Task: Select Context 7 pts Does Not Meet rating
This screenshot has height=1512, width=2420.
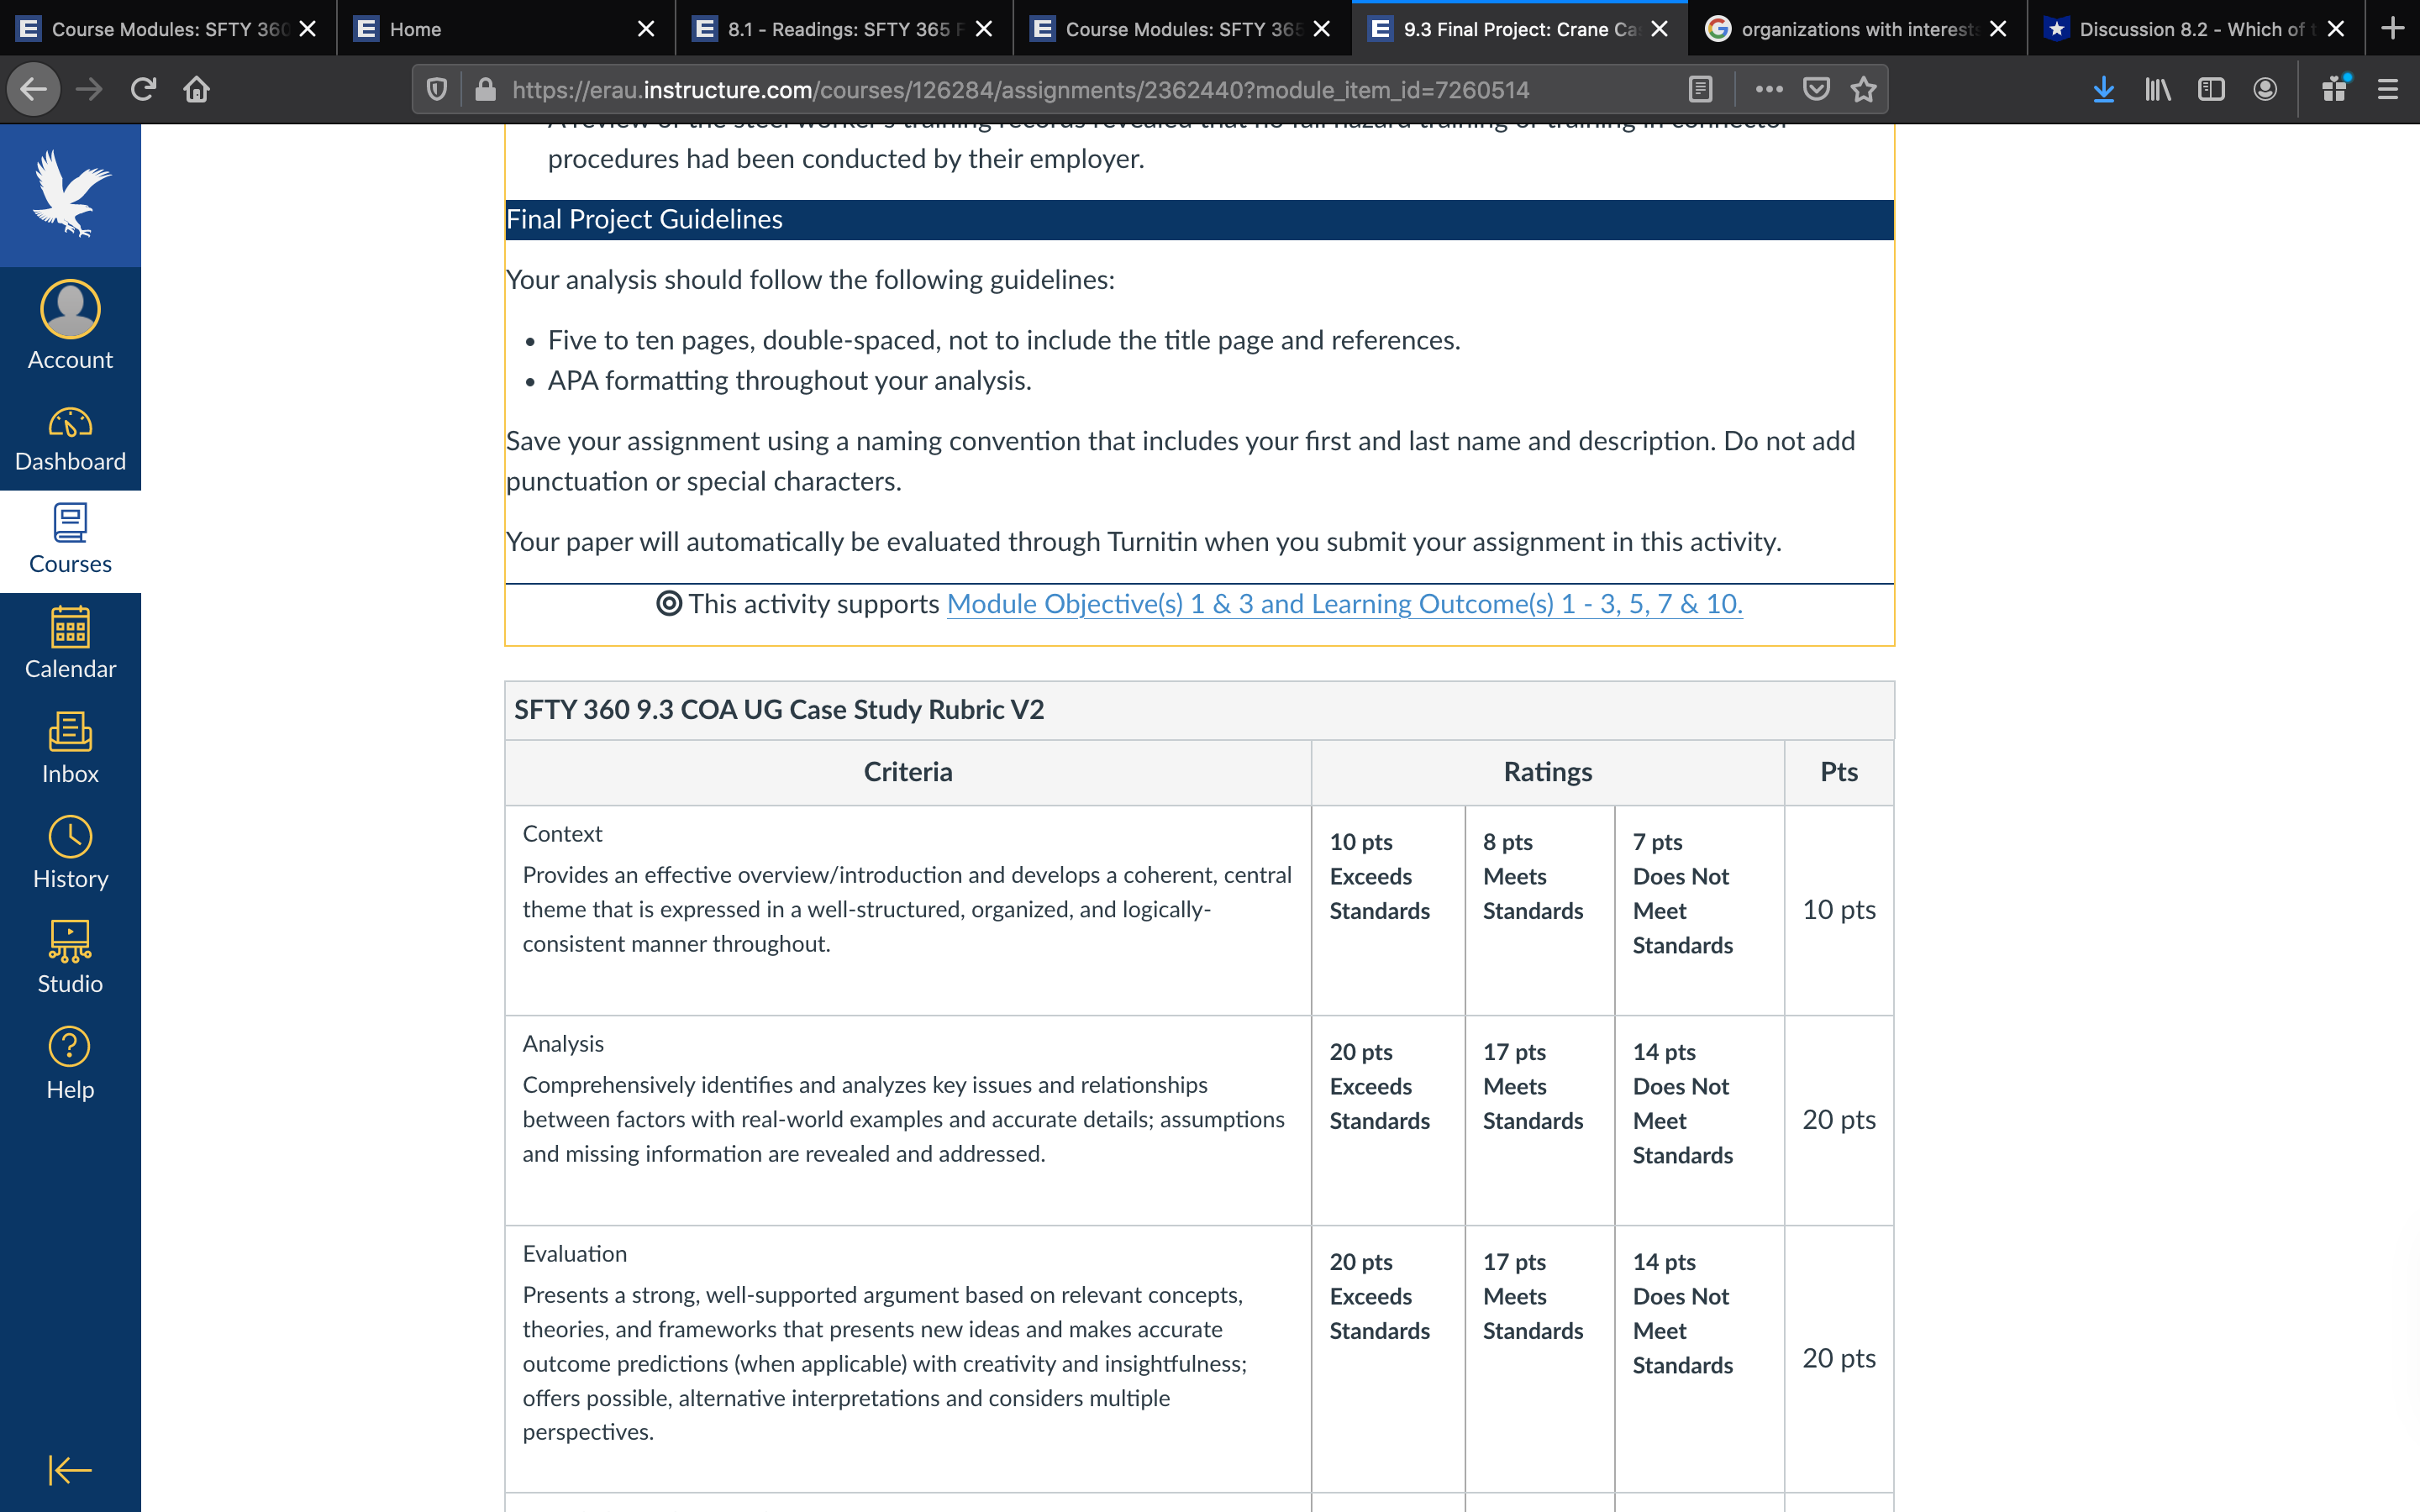Action: [1700, 910]
